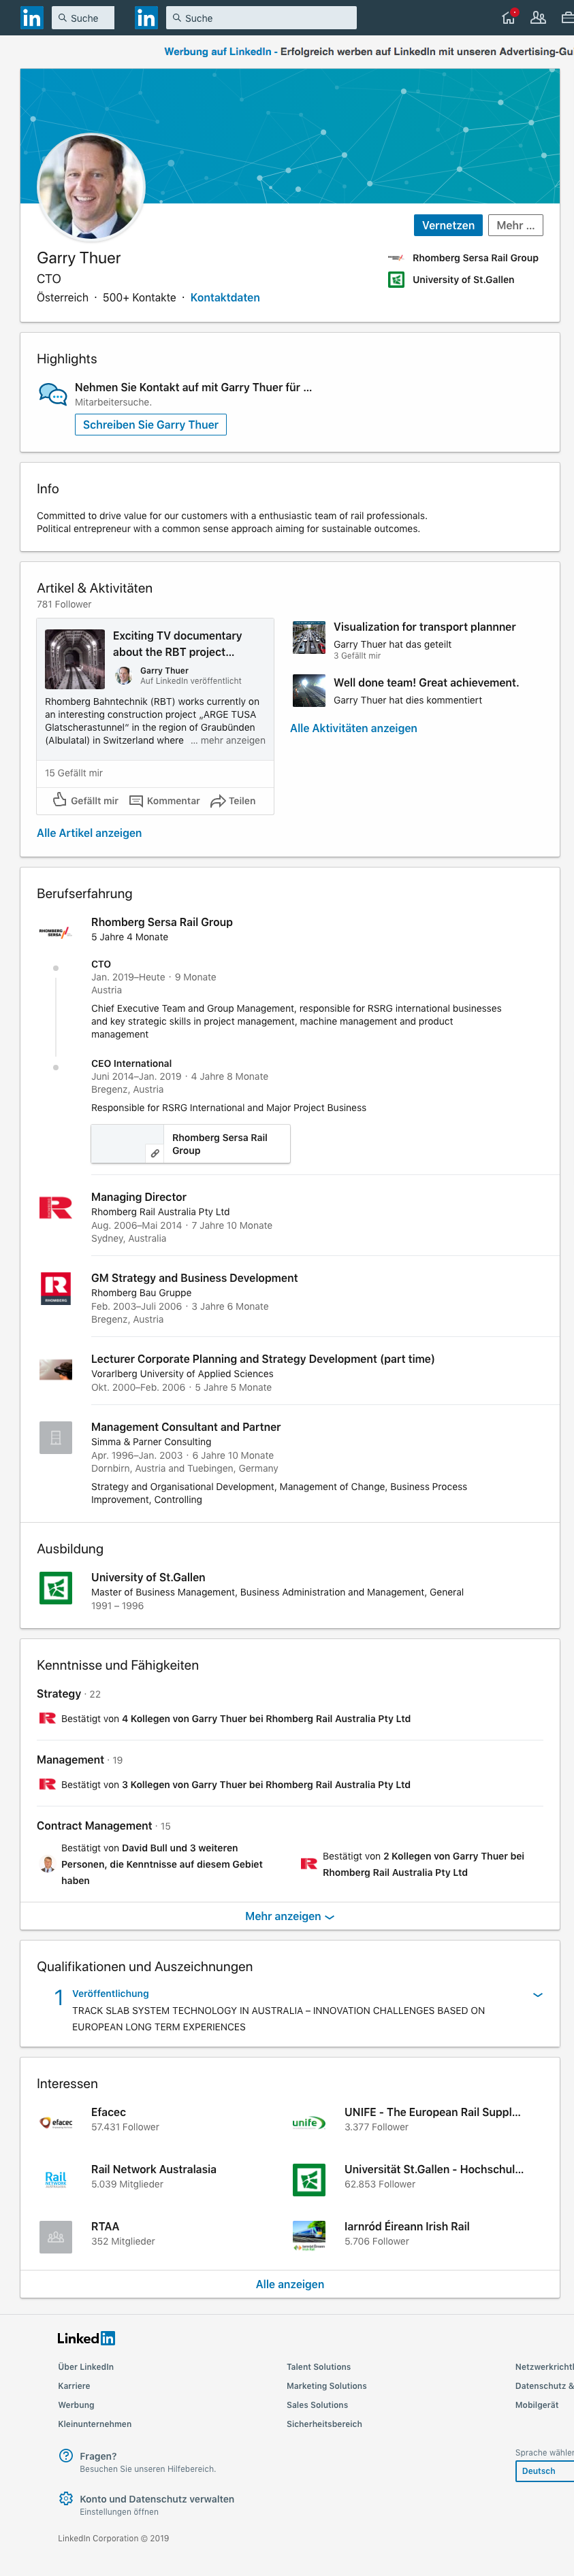Click the chat bubble icon under Highlights
Image resolution: width=574 pixels, height=2576 pixels.
point(52,394)
